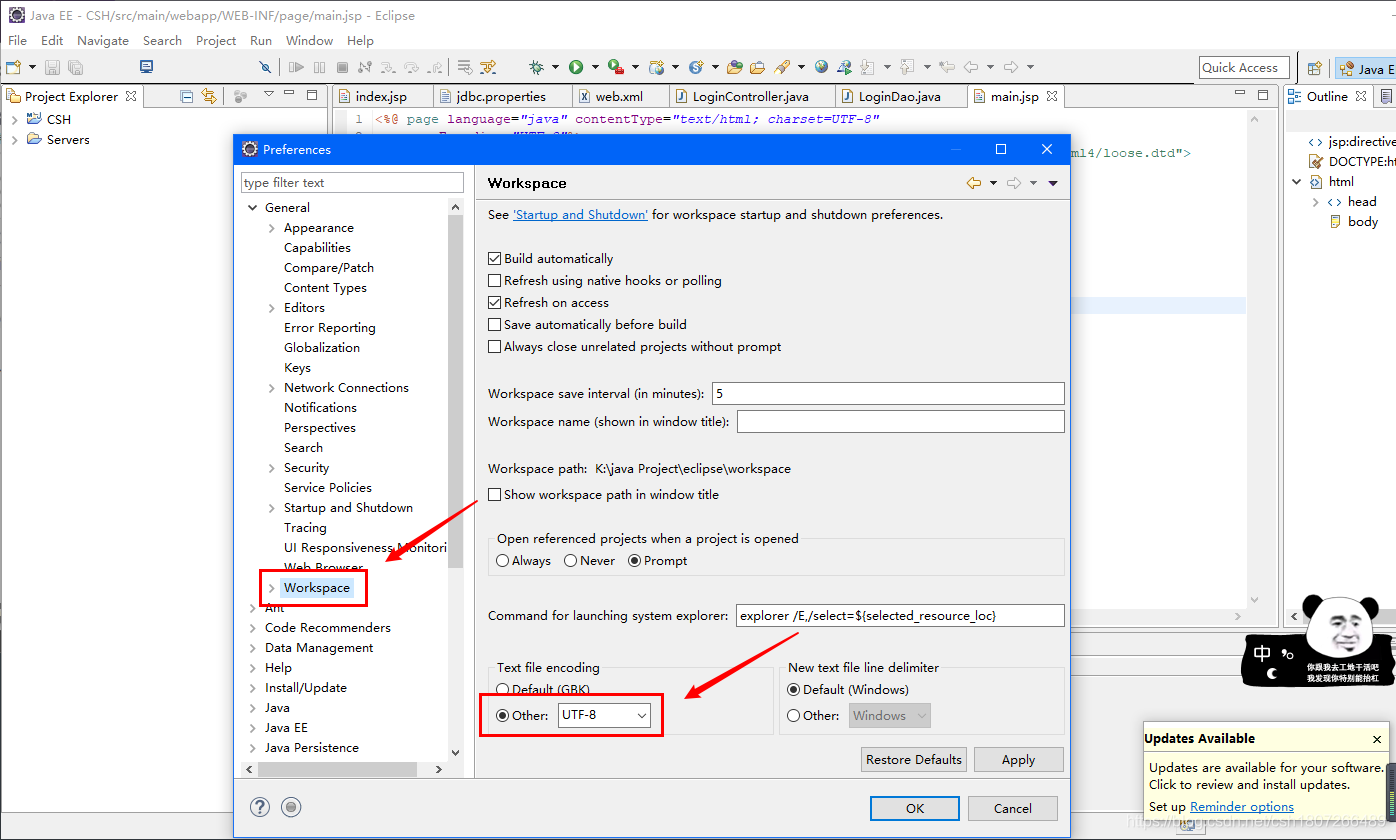This screenshot has width=1396, height=840.
Task: Expand the Editors tree node
Action: click(x=271, y=307)
